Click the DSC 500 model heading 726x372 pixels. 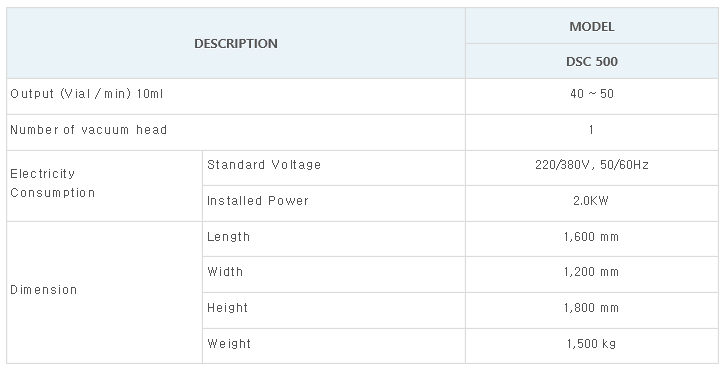pyautogui.click(x=592, y=61)
